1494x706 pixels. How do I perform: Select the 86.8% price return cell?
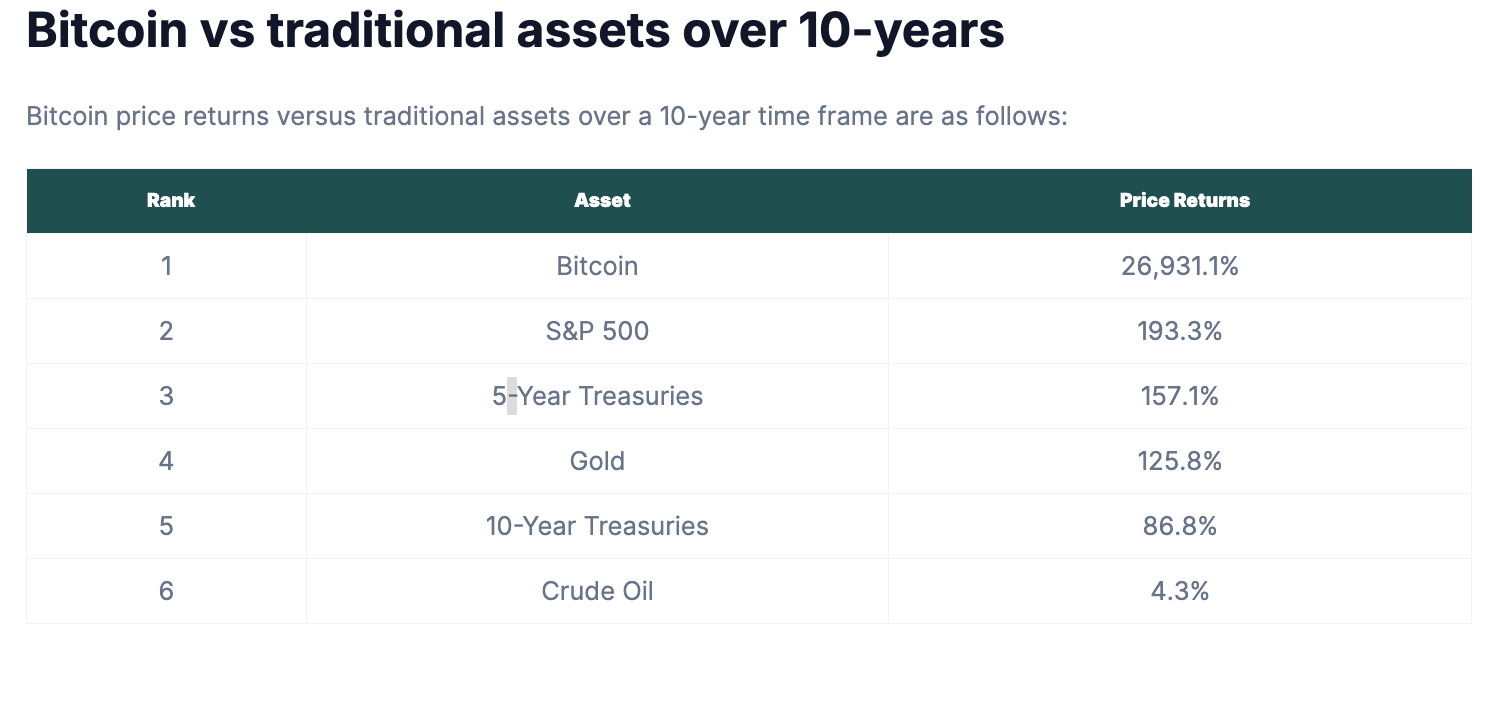1180,526
